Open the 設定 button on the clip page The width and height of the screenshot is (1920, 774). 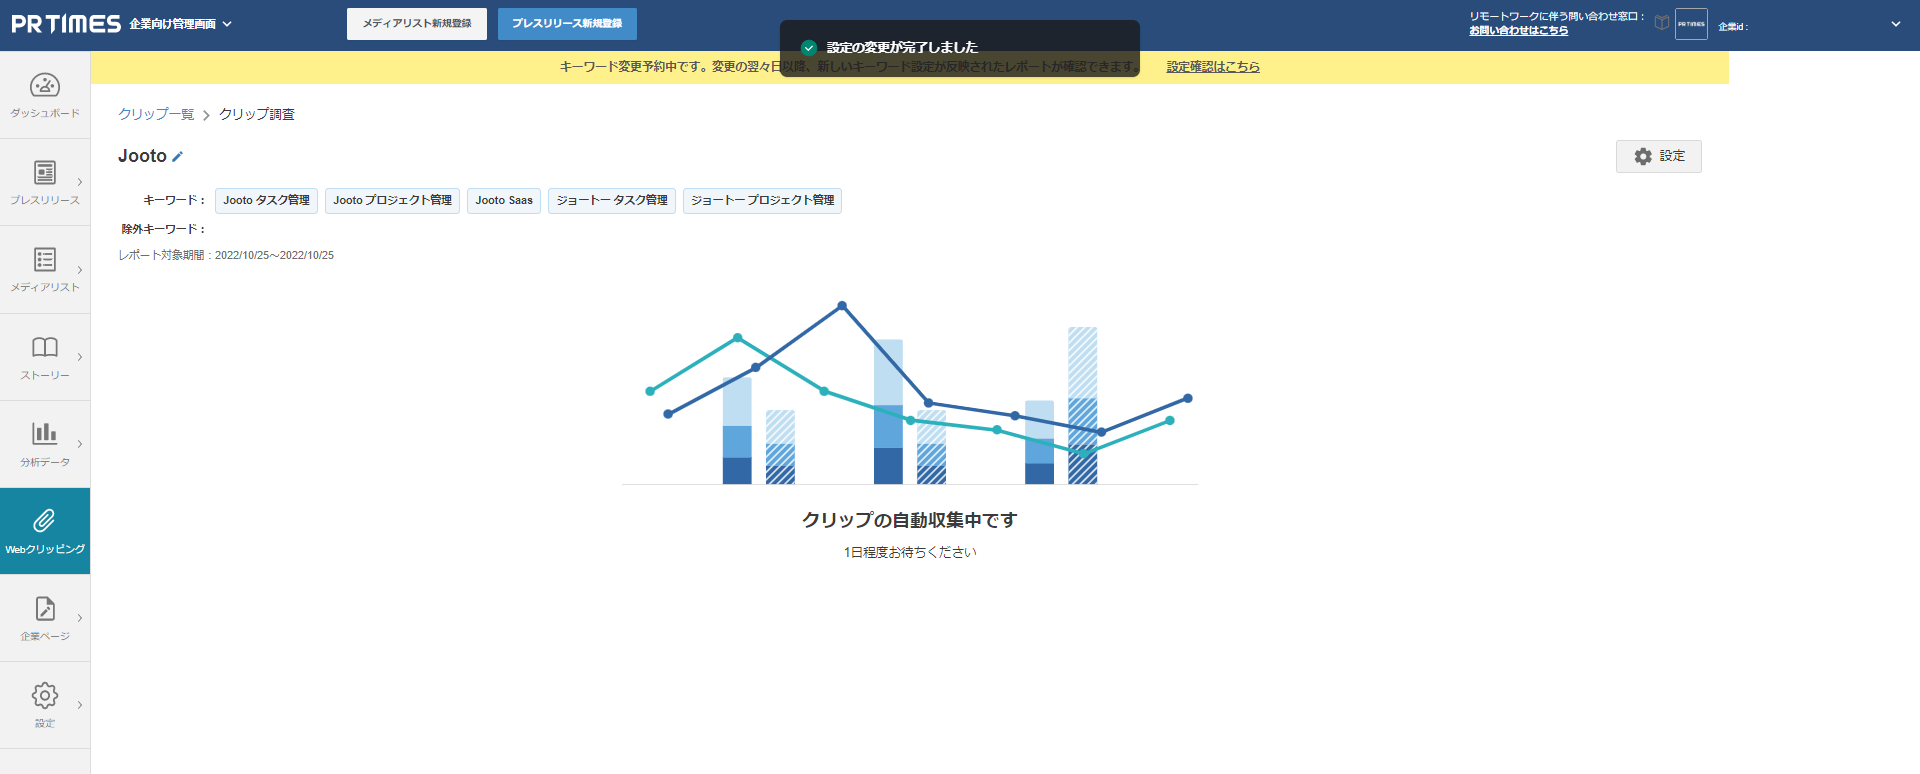tap(1658, 156)
